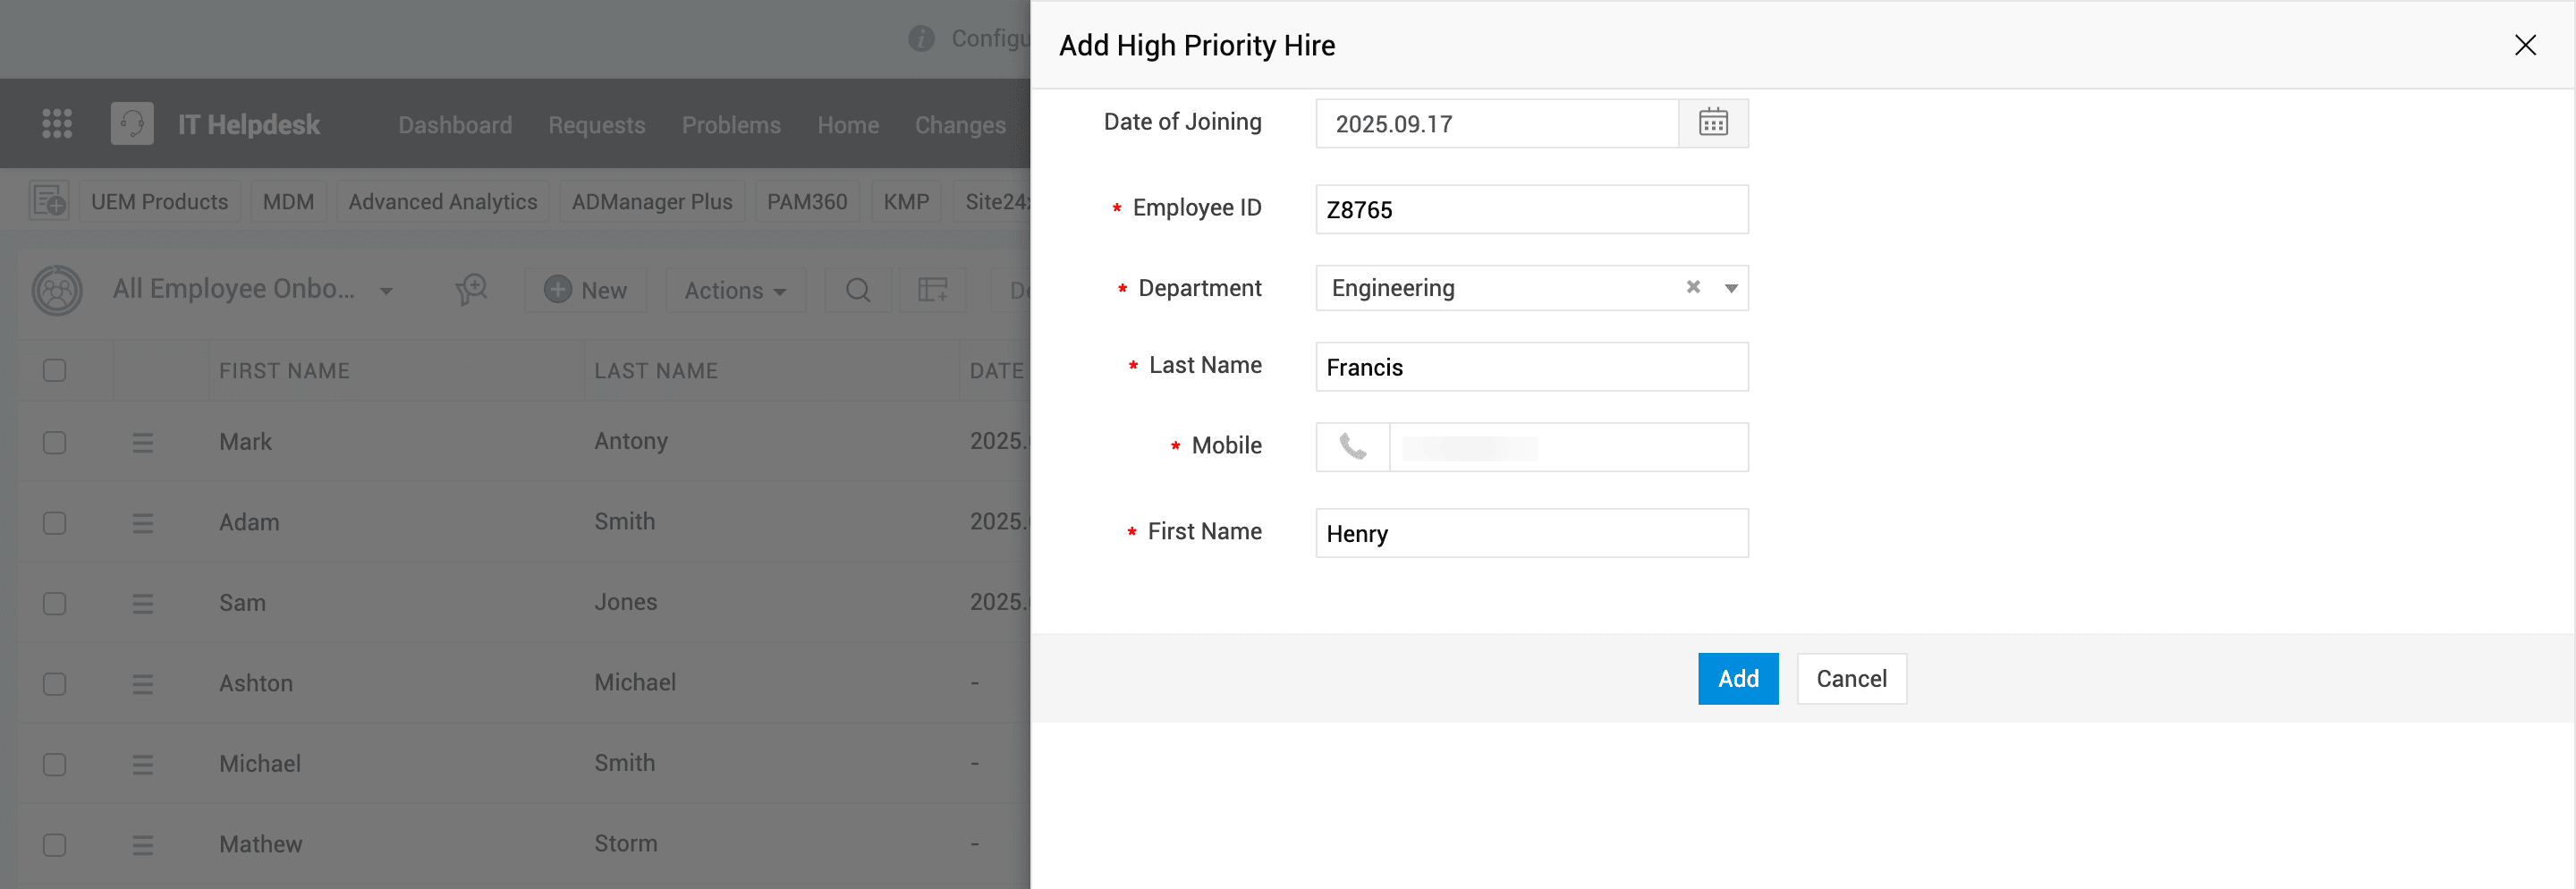The height and width of the screenshot is (889, 2576).
Task: Clear the Engineering department selection
Action: [1693, 287]
